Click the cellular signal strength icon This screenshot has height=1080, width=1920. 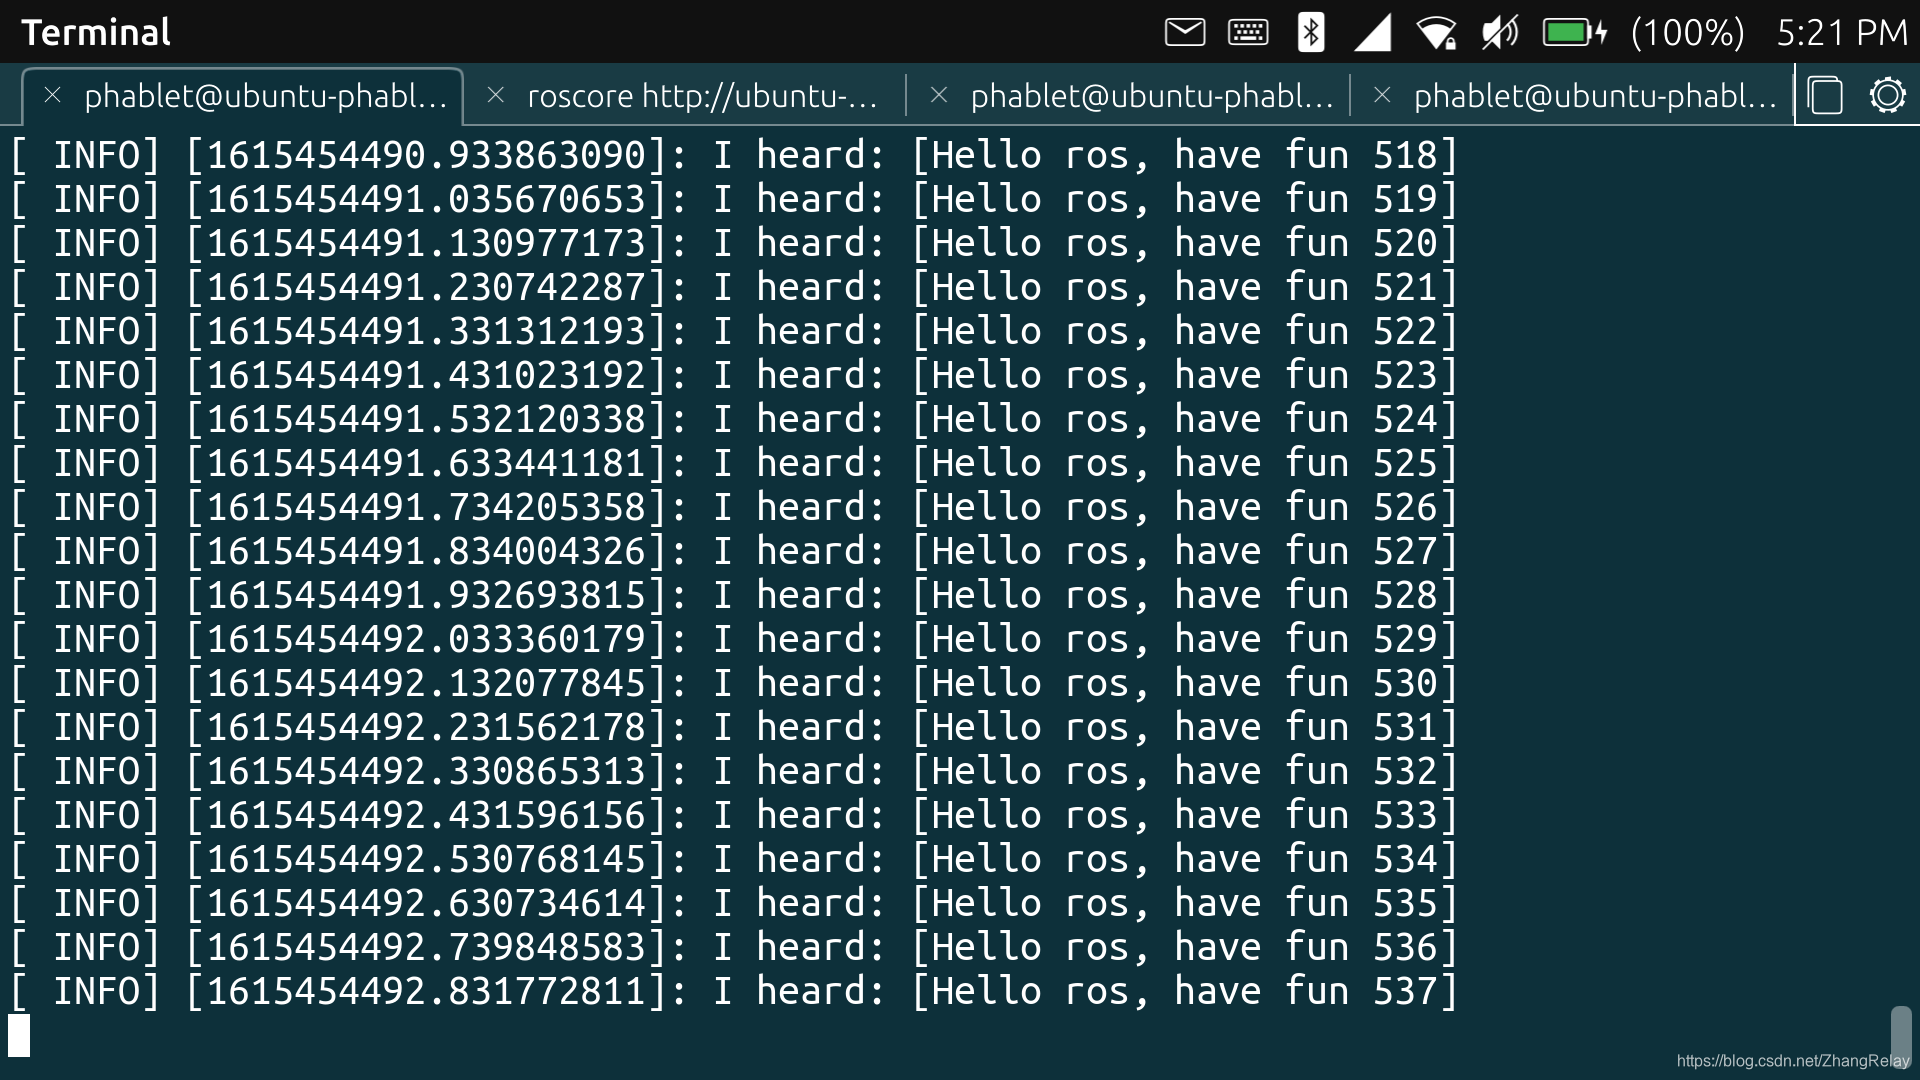pyautogui.click(x=1373, y=32)
